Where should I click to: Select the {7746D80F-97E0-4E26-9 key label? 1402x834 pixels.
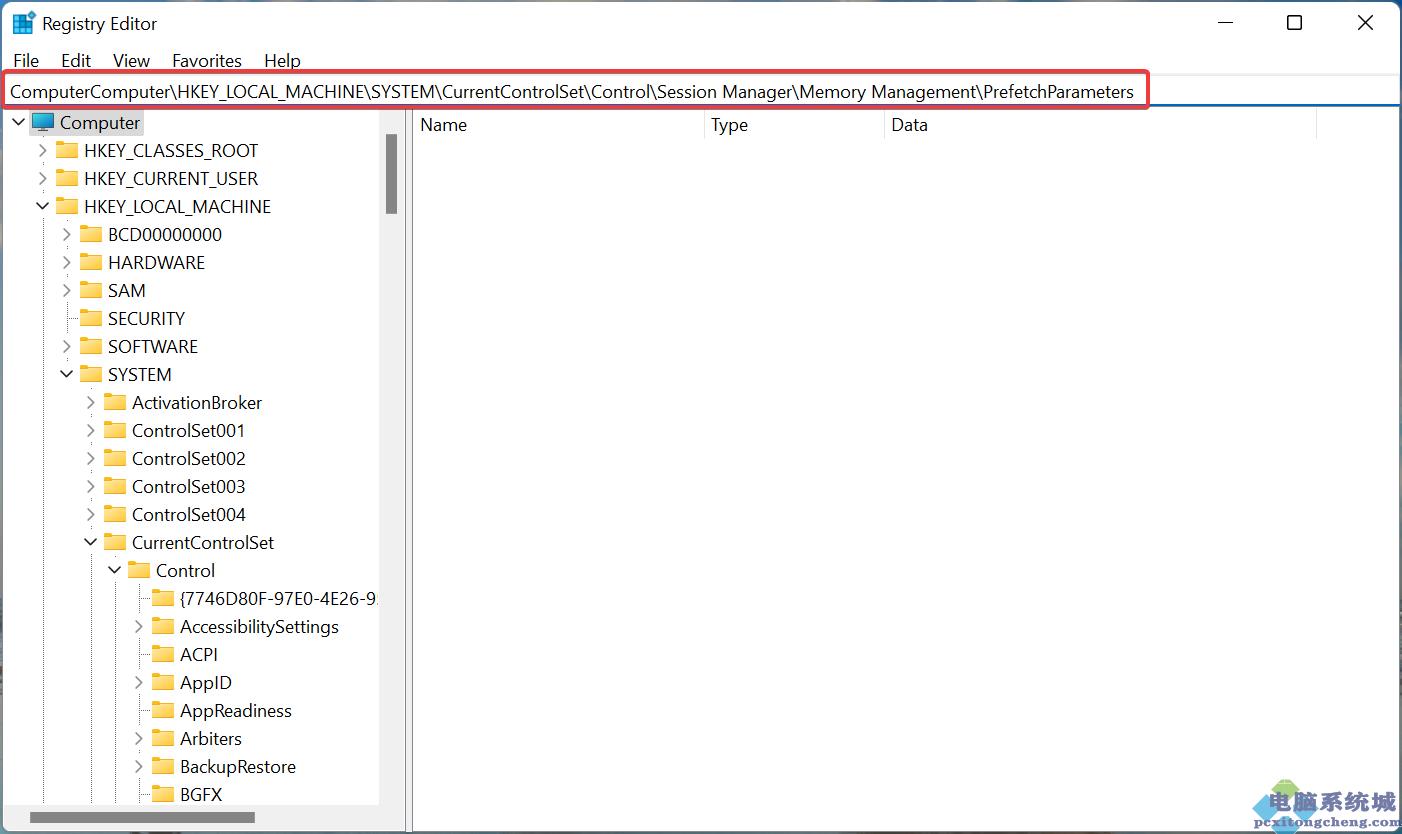[x=278, y=598]
